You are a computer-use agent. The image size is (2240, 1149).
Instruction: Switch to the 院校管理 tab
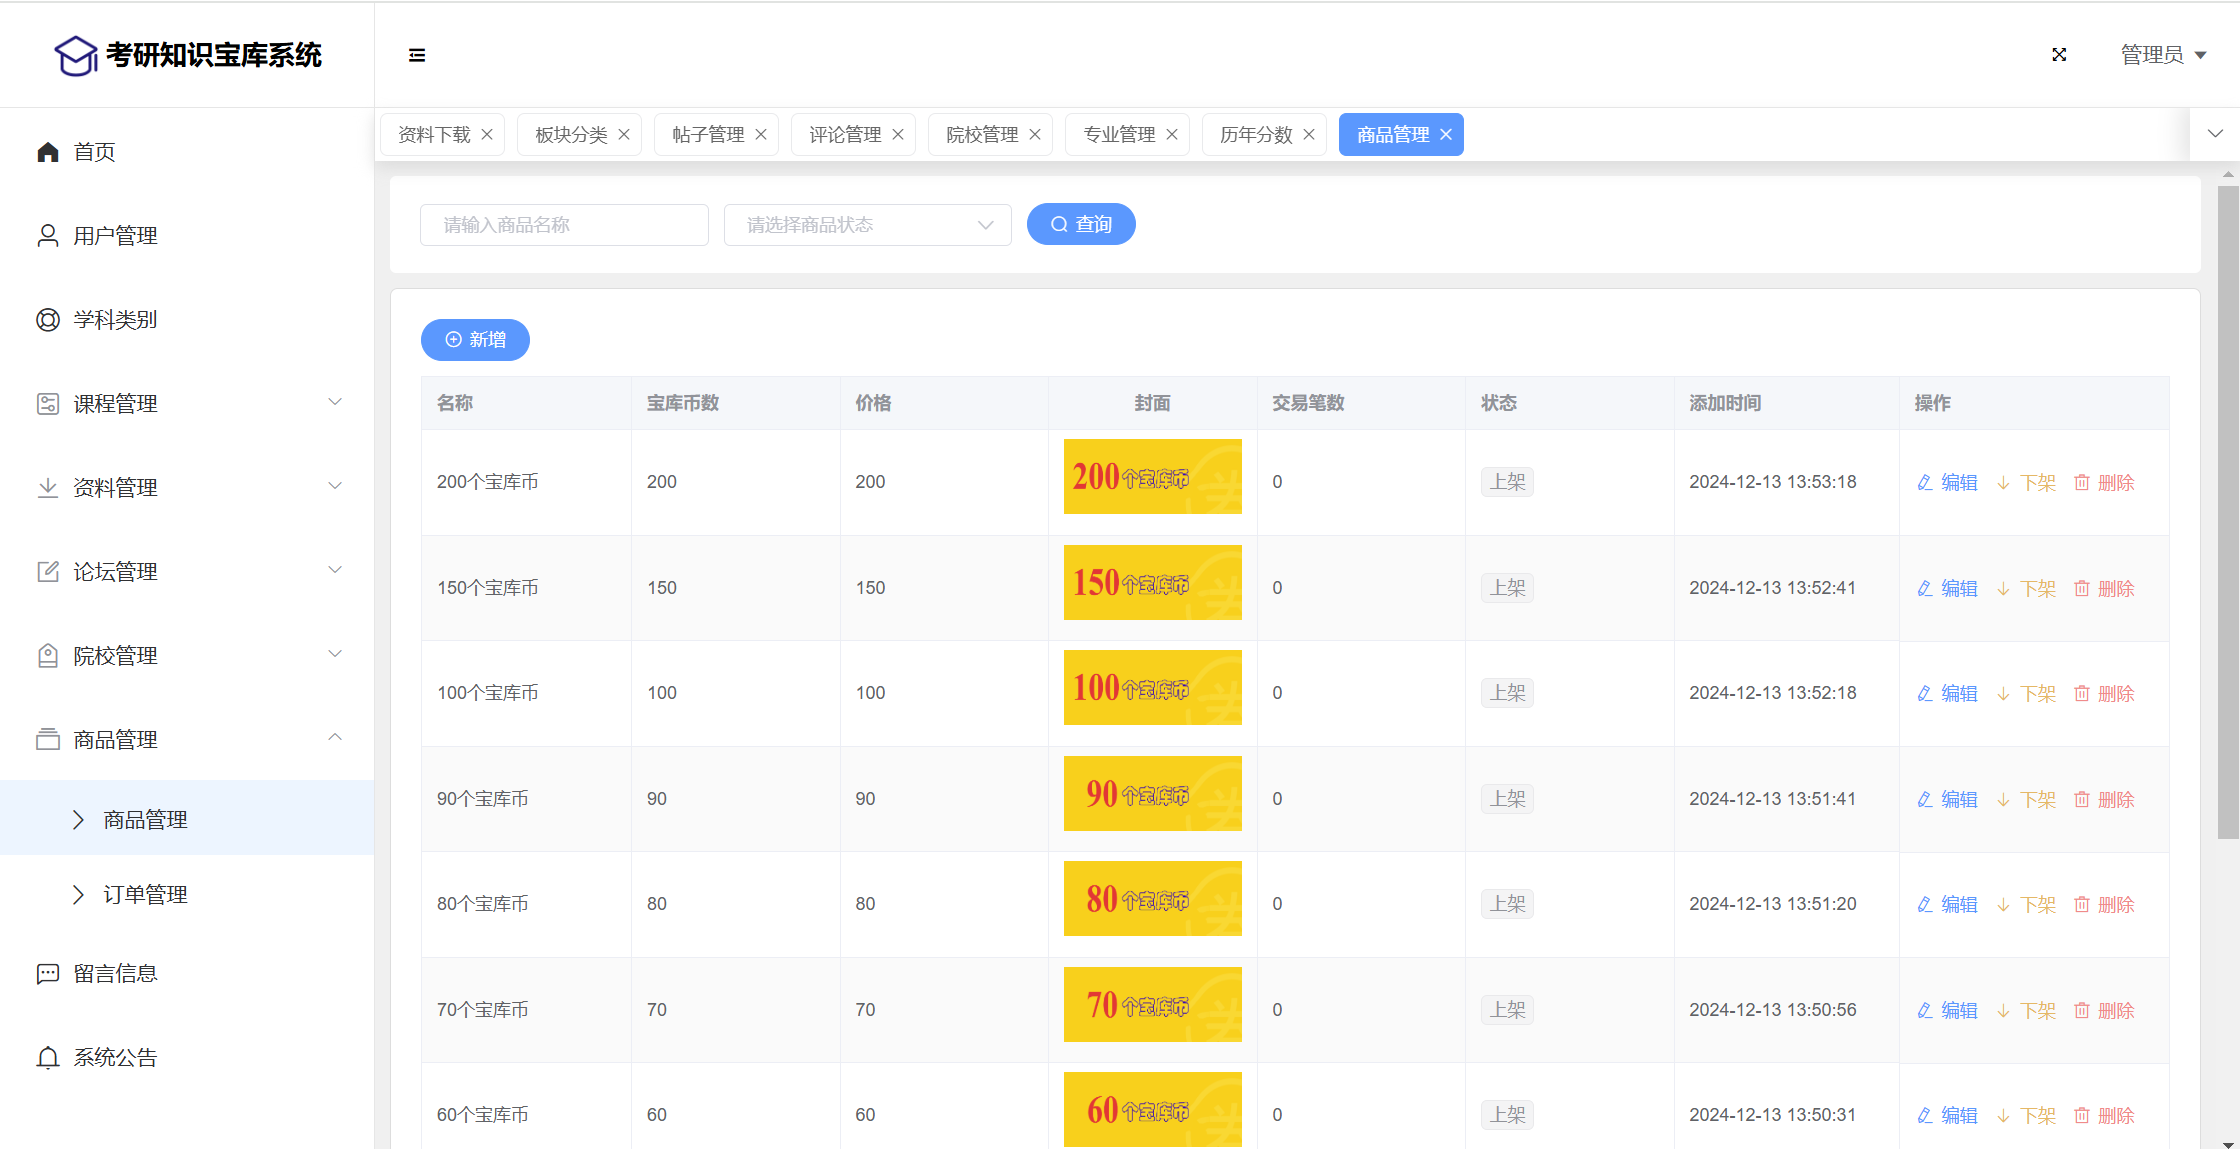point(981,135)
